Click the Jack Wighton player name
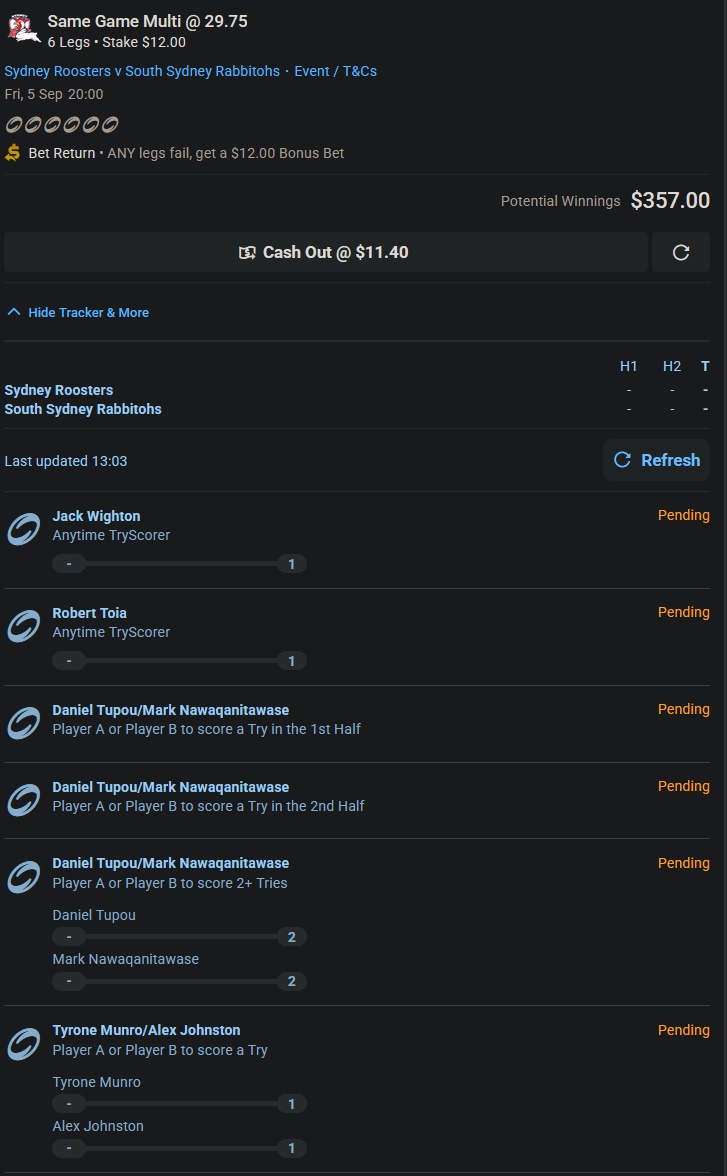Viewport: 727px width, 1176px height. [96, 516]
